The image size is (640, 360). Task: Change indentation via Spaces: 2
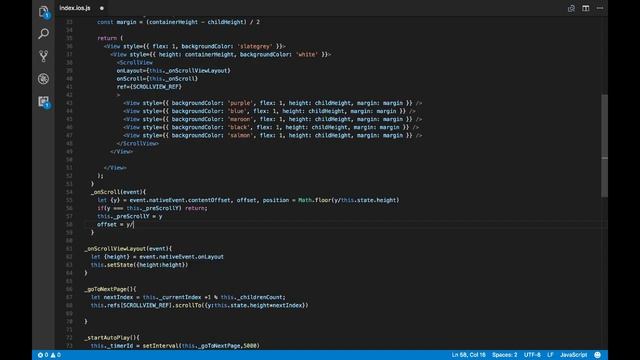coord(504,355)
